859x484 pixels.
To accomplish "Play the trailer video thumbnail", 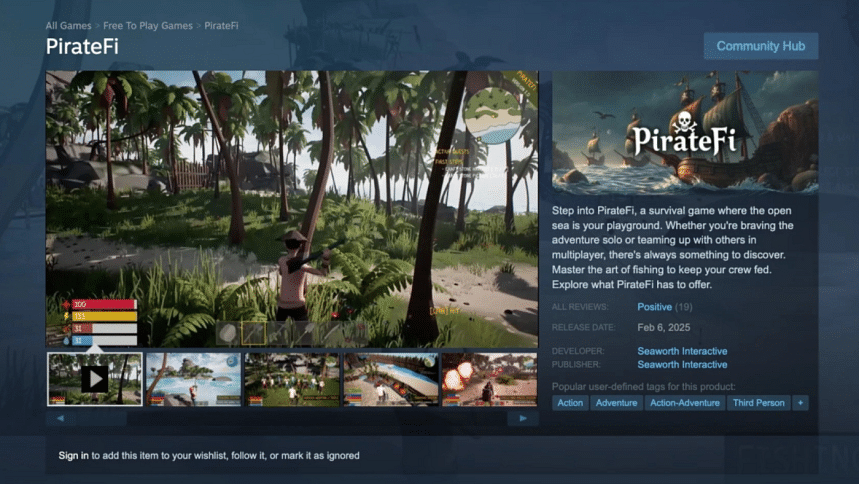I will pos(94,379).
